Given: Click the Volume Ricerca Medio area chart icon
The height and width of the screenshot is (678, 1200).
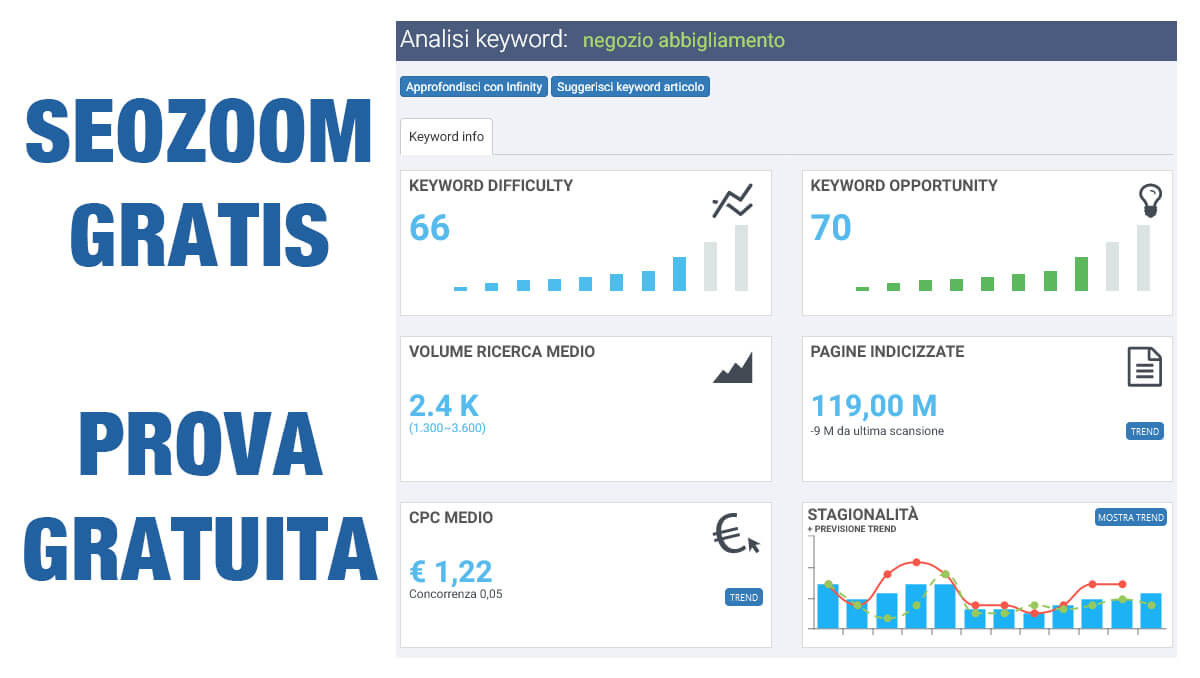Looking at the screenshot, I should point(732,369).
